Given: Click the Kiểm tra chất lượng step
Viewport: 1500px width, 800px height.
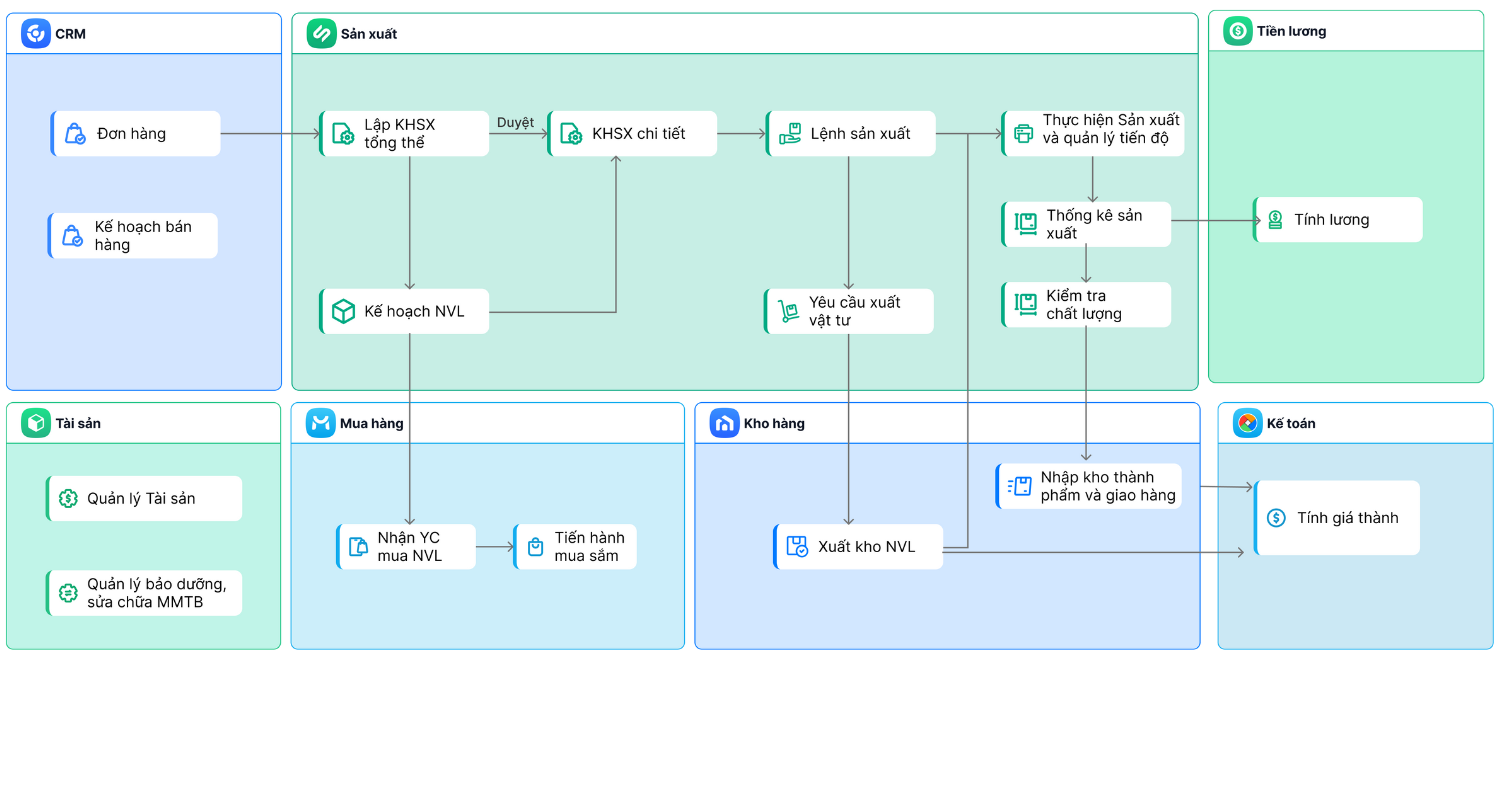Looking at the screenshot, I should point(1087,305).
